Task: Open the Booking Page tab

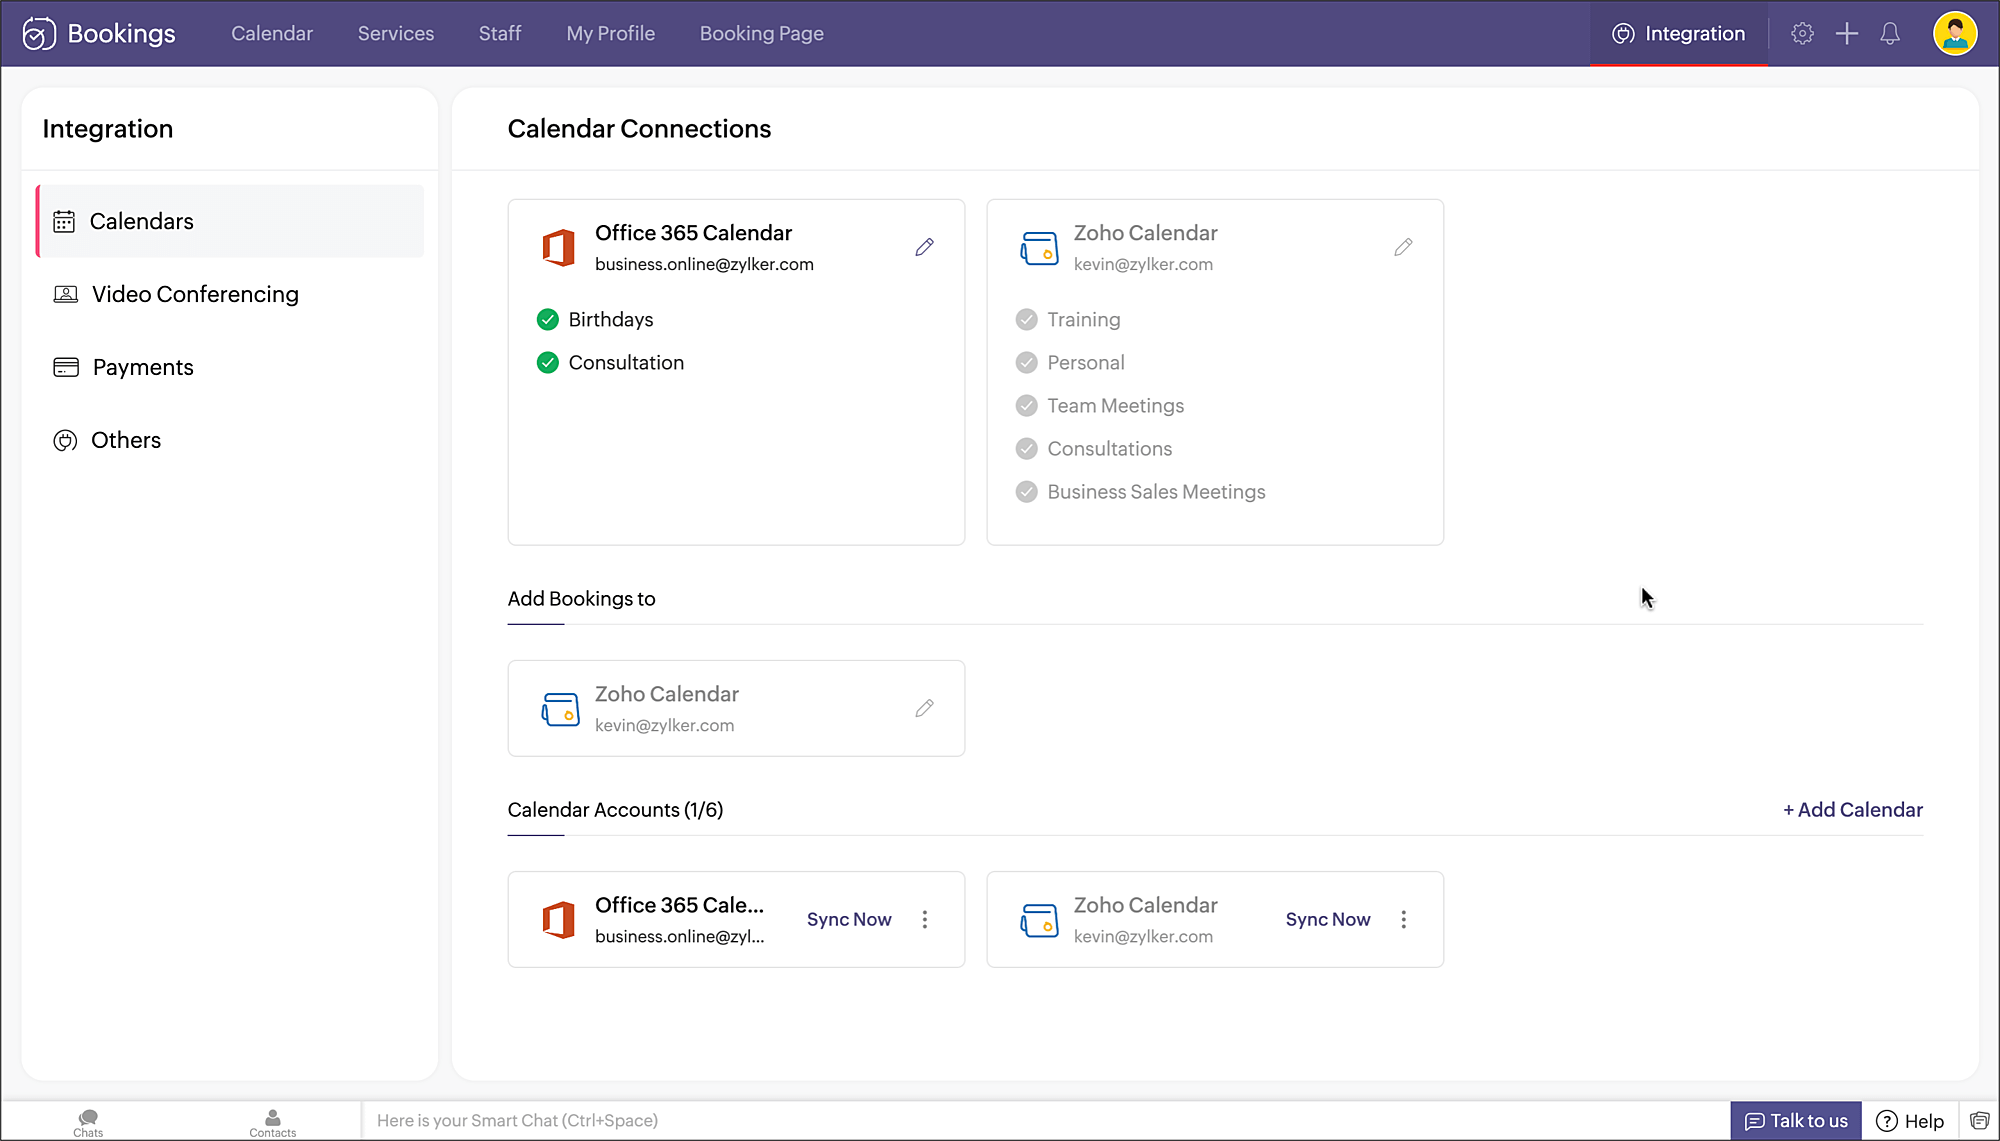Action: pyautogui.click(x=762, y=34)
